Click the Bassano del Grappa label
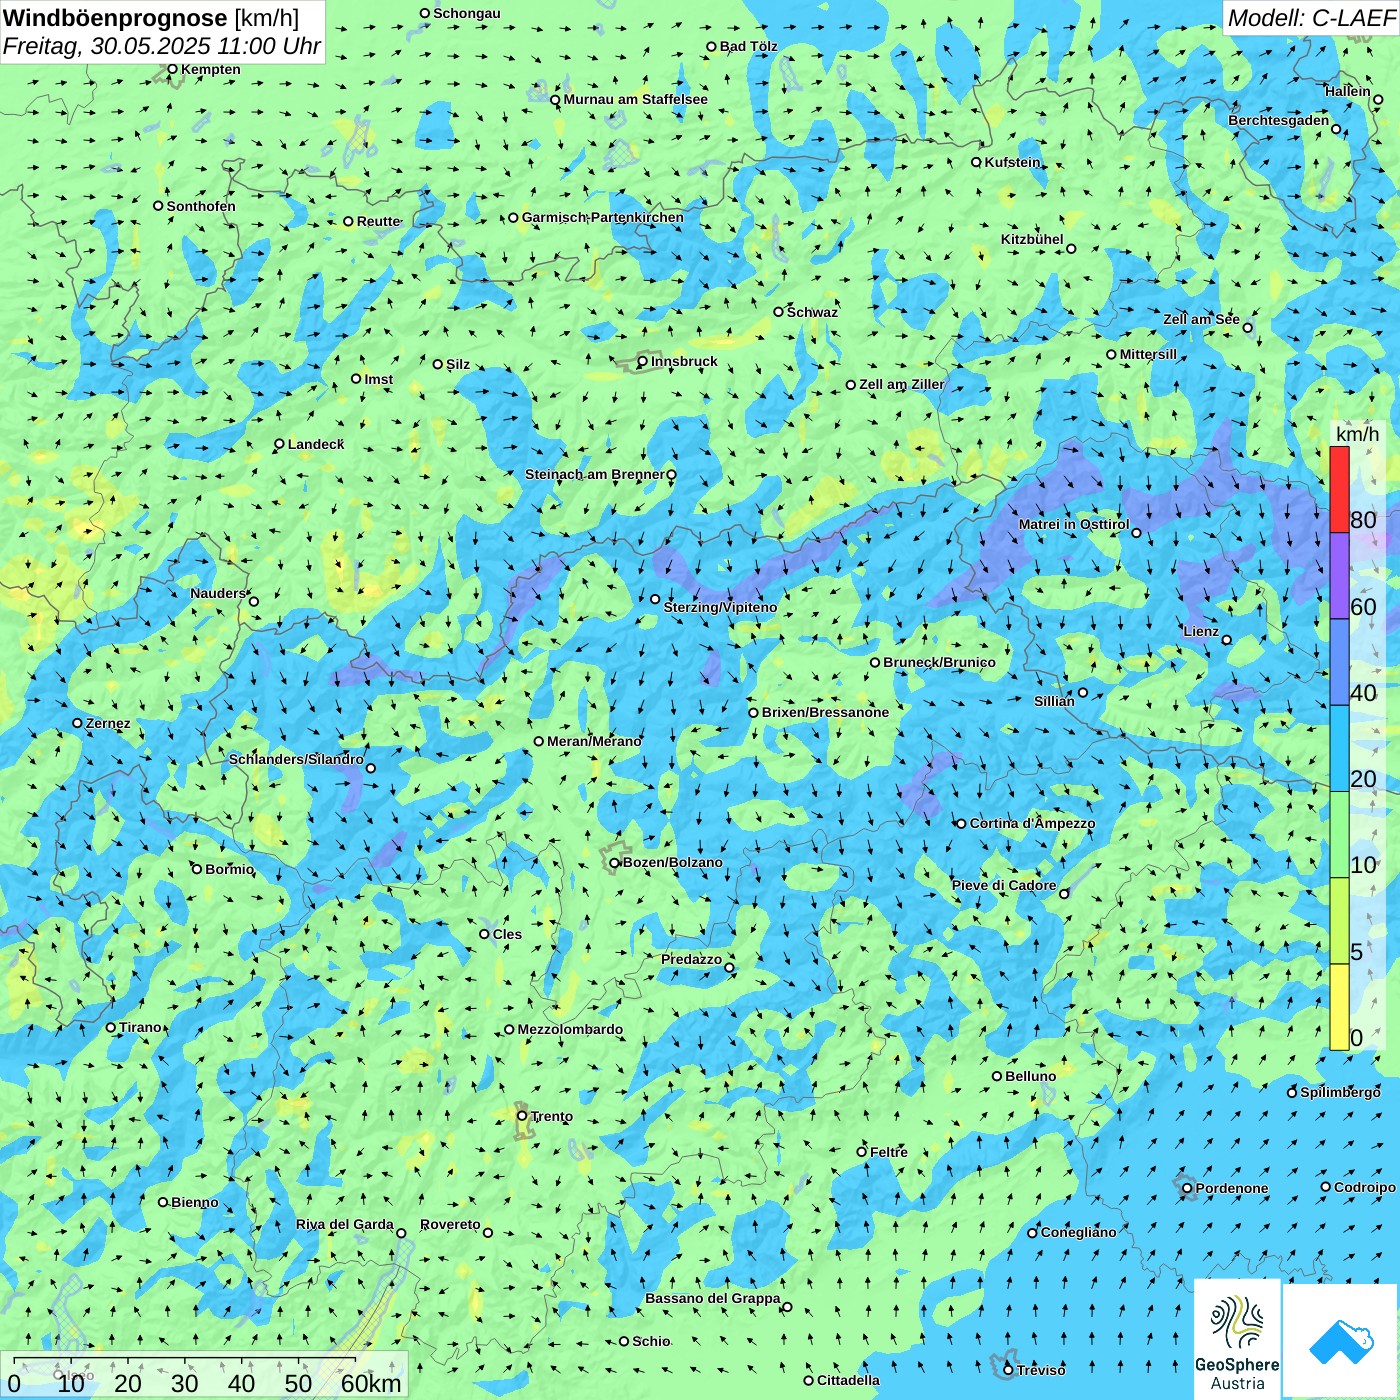The image size is (1400, 1400). click(712, 1298)
